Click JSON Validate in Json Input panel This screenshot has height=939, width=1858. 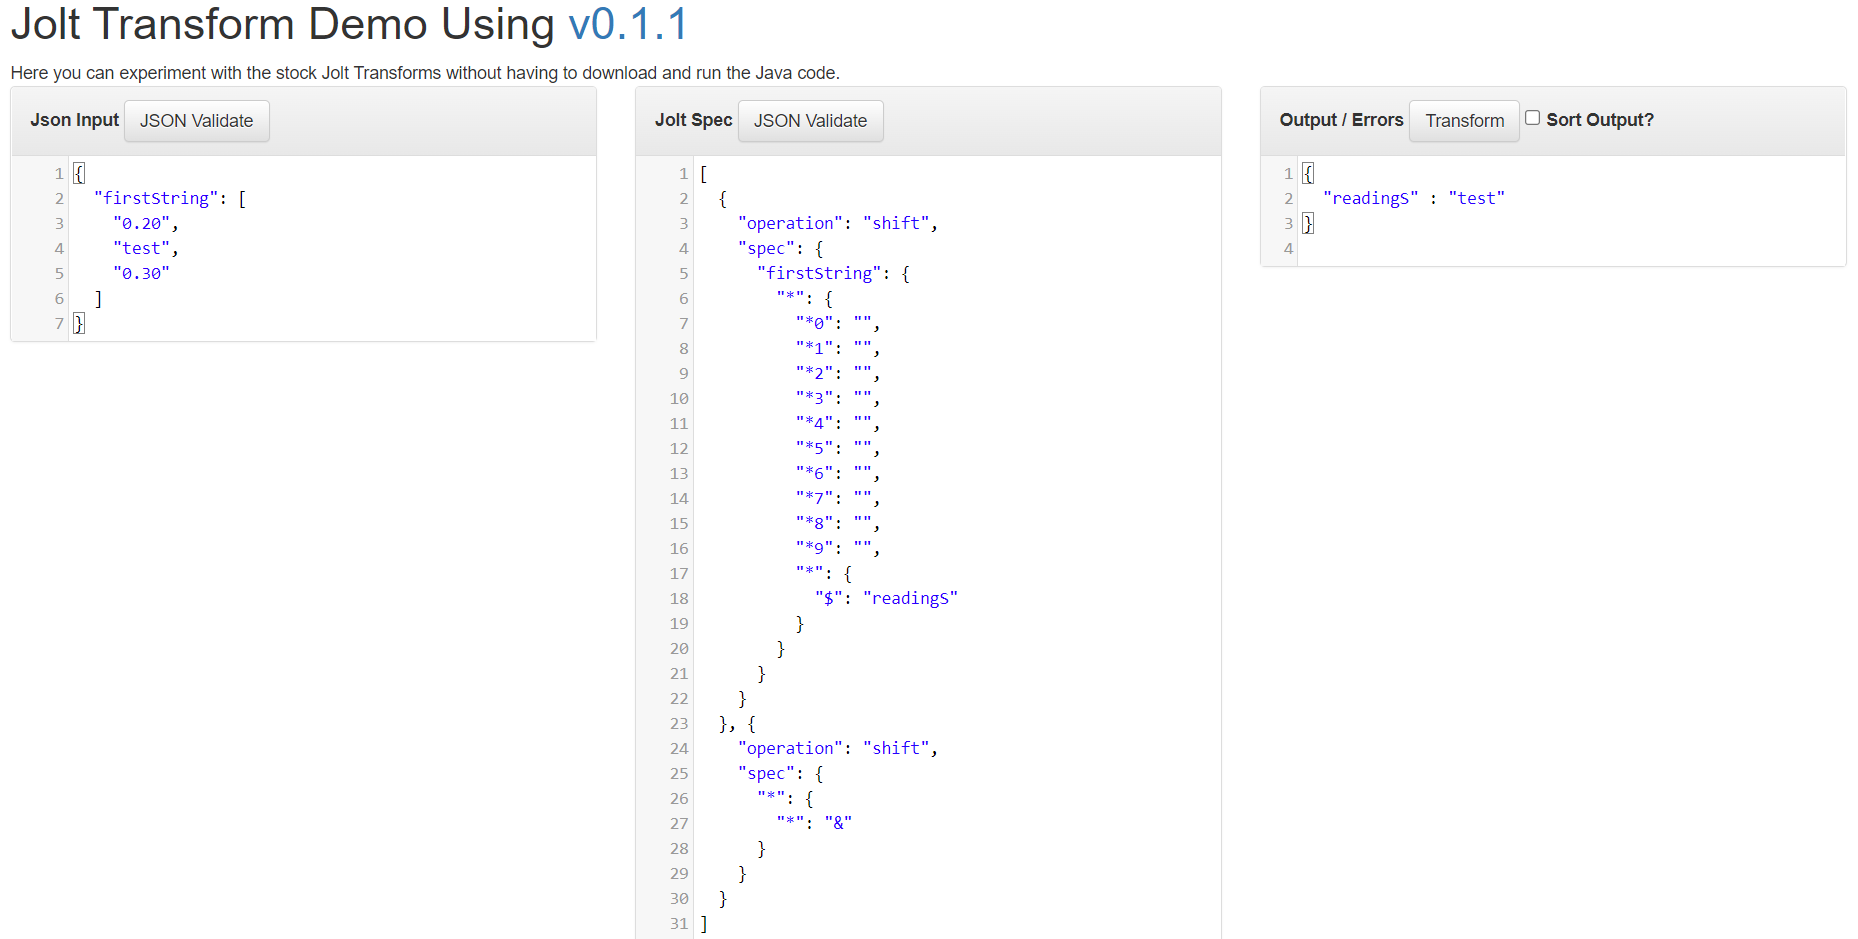tap(197, 121)
